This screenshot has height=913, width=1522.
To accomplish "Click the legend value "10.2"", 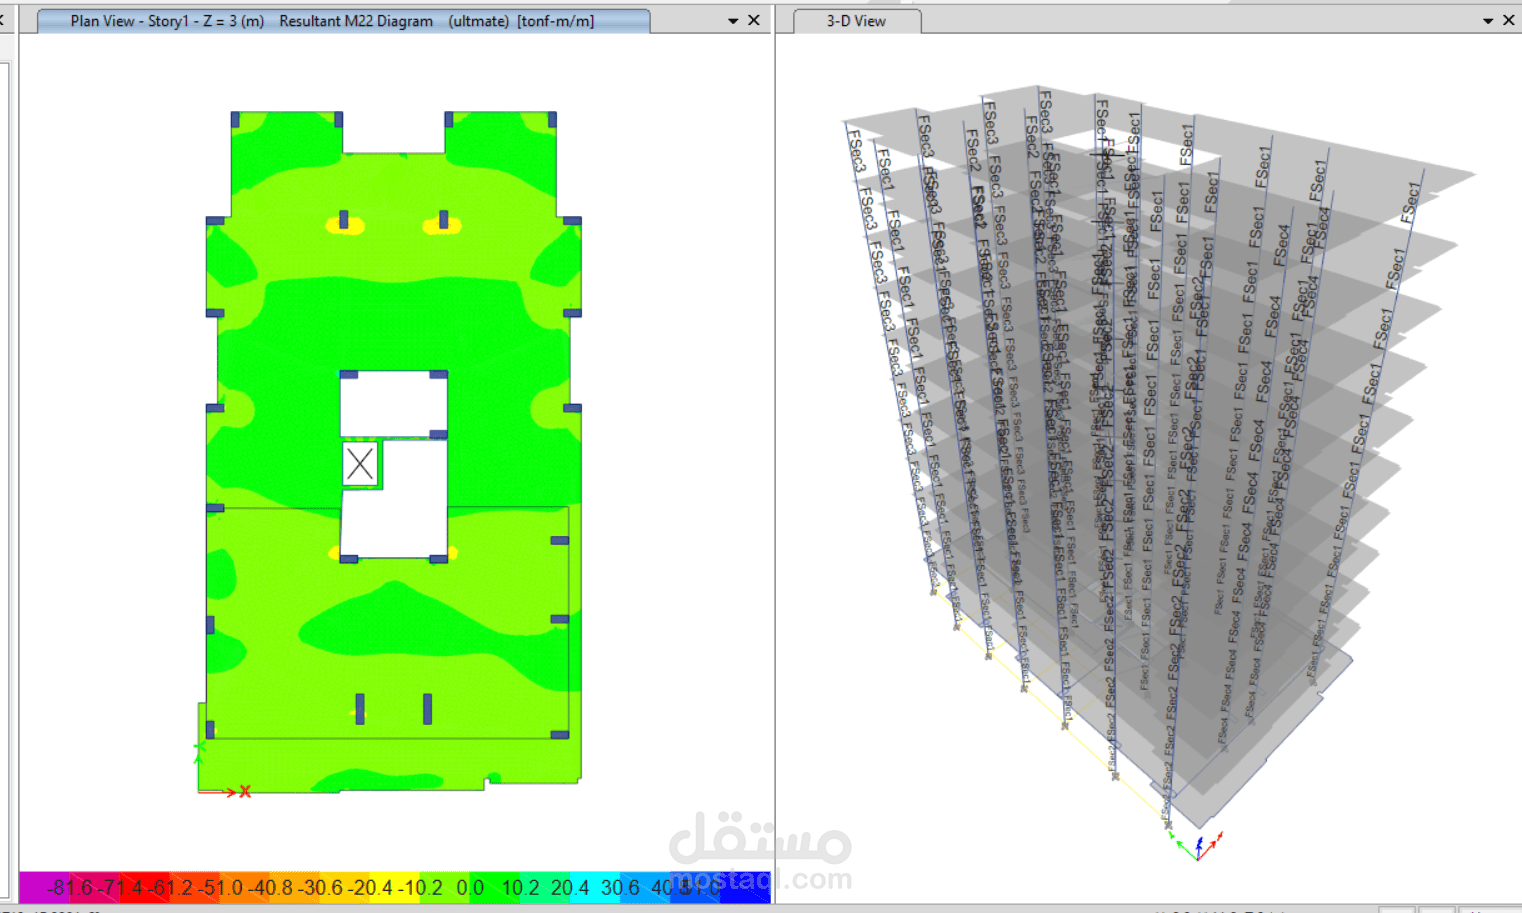I will 520,887.
